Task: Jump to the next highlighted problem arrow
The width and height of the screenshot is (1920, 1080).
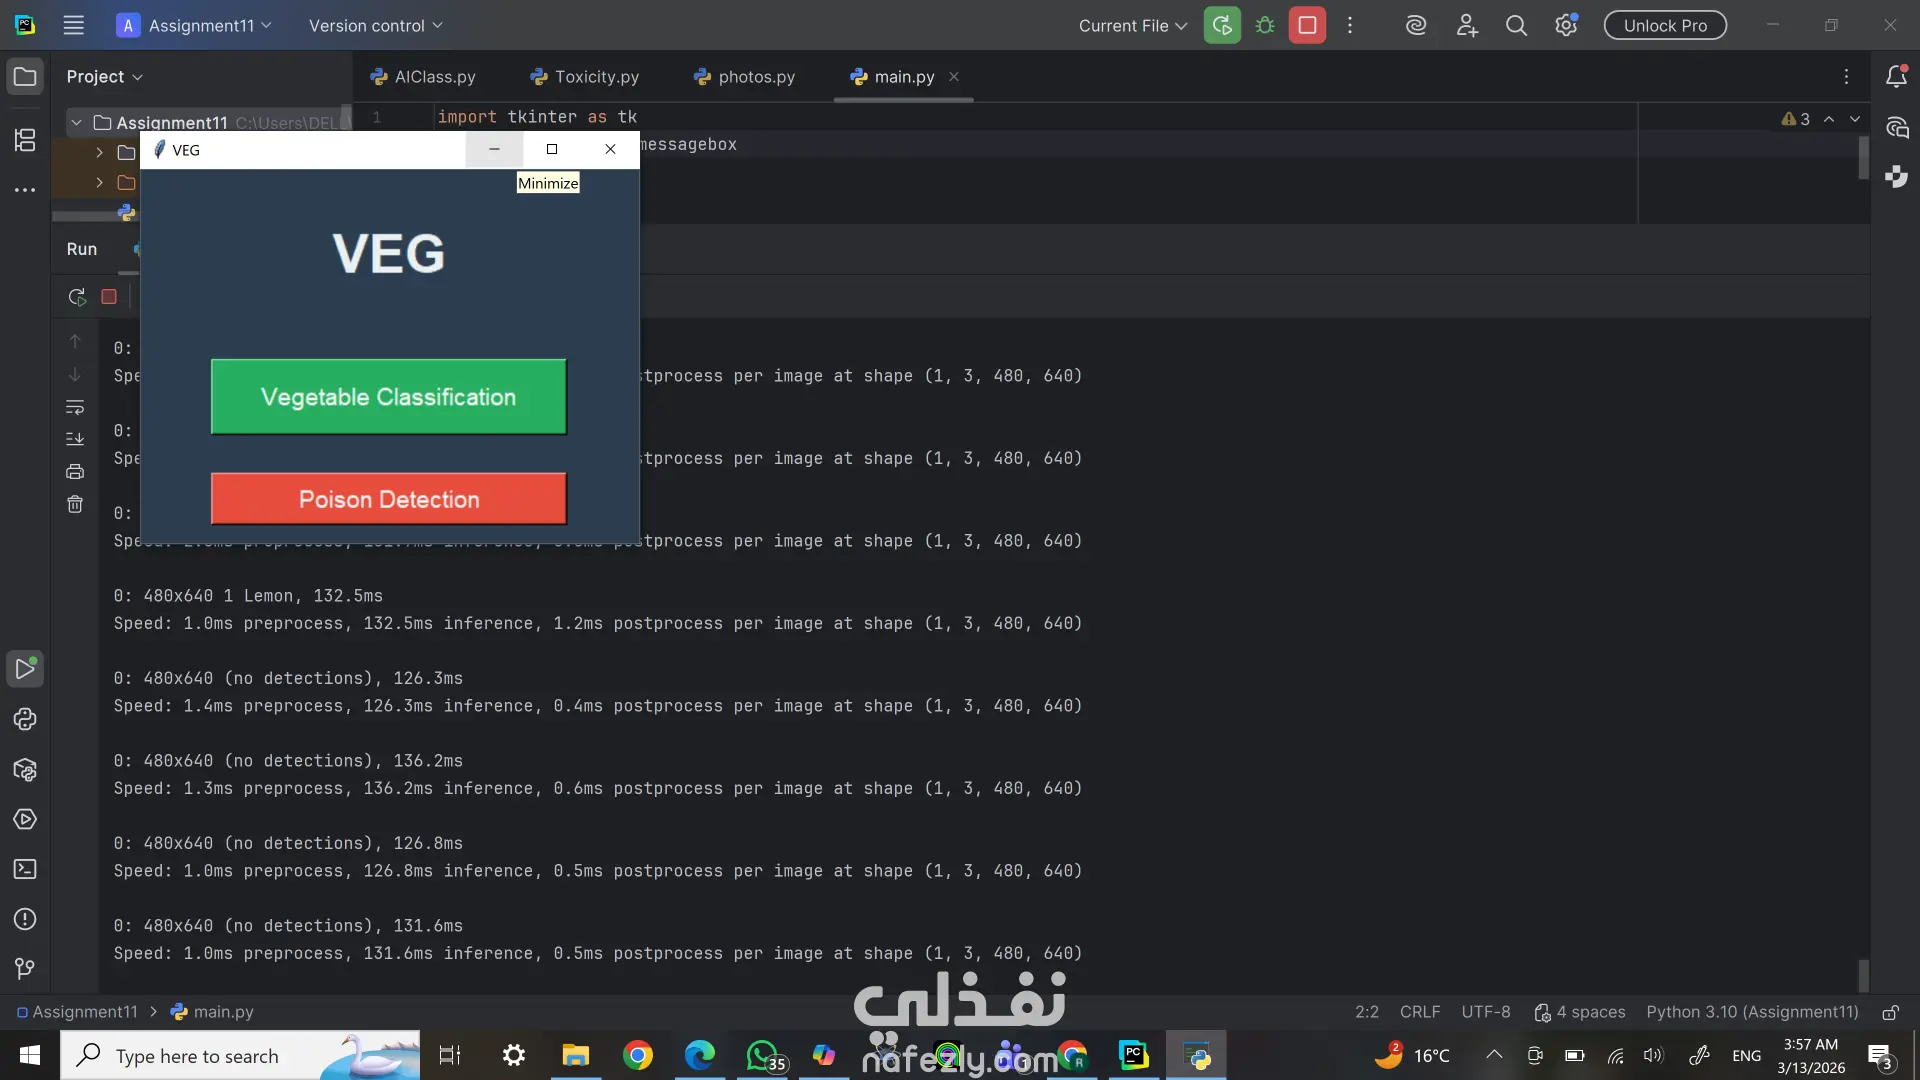Action: tap(1855, 119)
